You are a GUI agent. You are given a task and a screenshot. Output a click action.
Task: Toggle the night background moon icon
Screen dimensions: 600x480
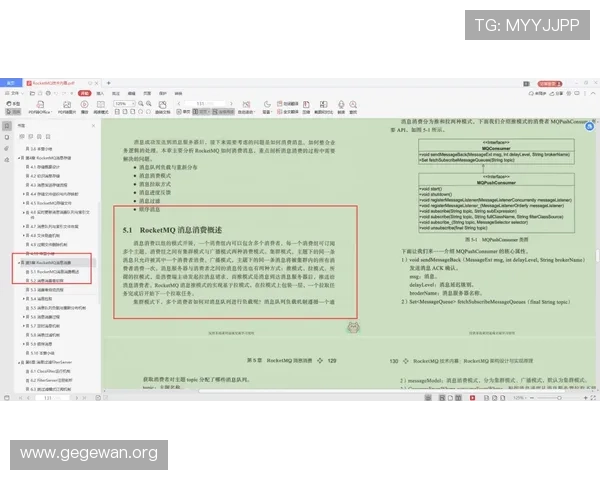pos(267,107)
